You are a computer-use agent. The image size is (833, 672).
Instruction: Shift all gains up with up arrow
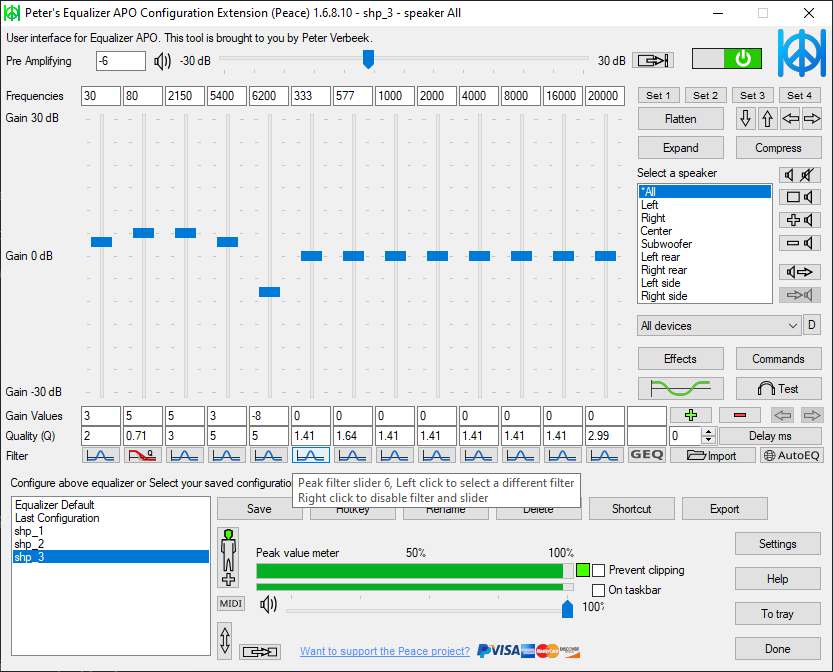767,118
